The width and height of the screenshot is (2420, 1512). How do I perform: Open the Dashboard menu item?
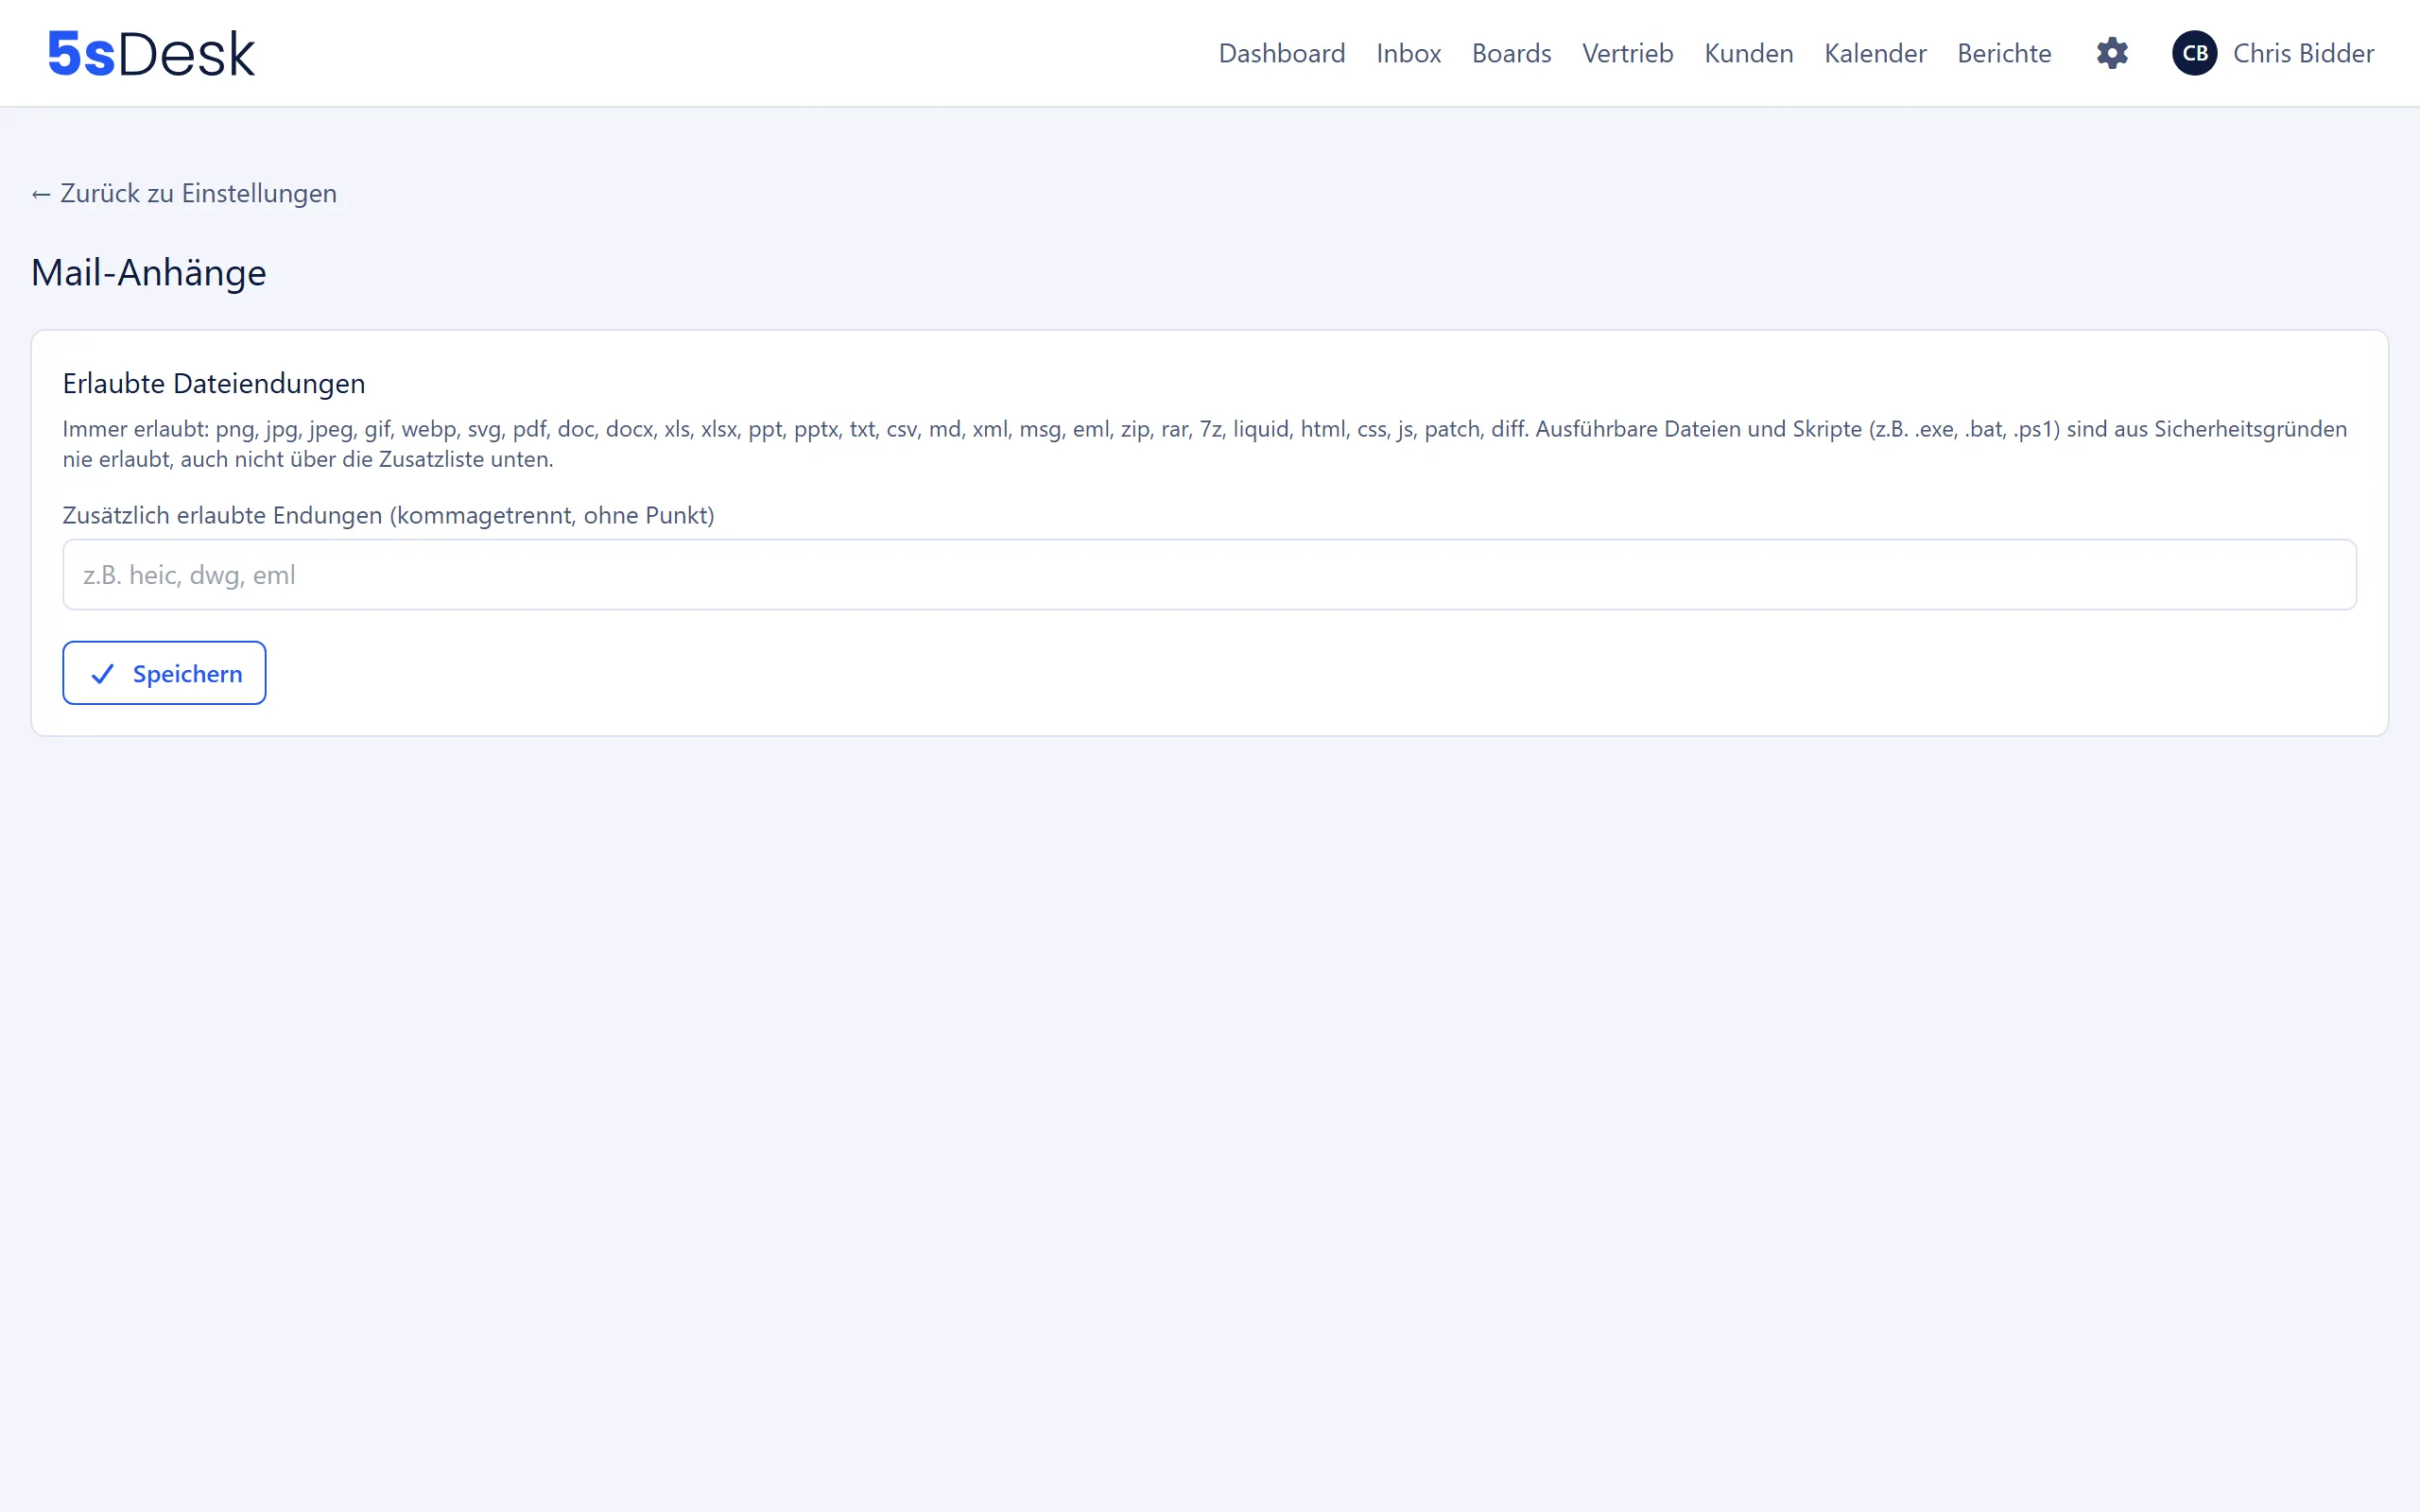tap(1282, 53)
